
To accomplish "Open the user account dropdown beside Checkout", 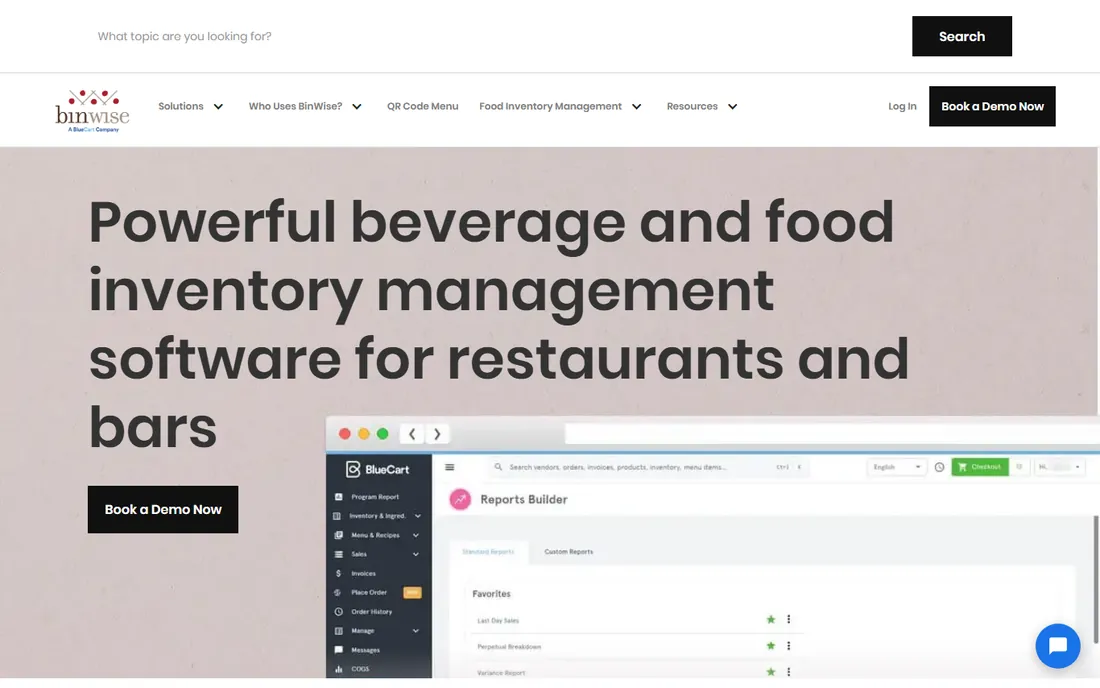I will [x=1059, y=467].
